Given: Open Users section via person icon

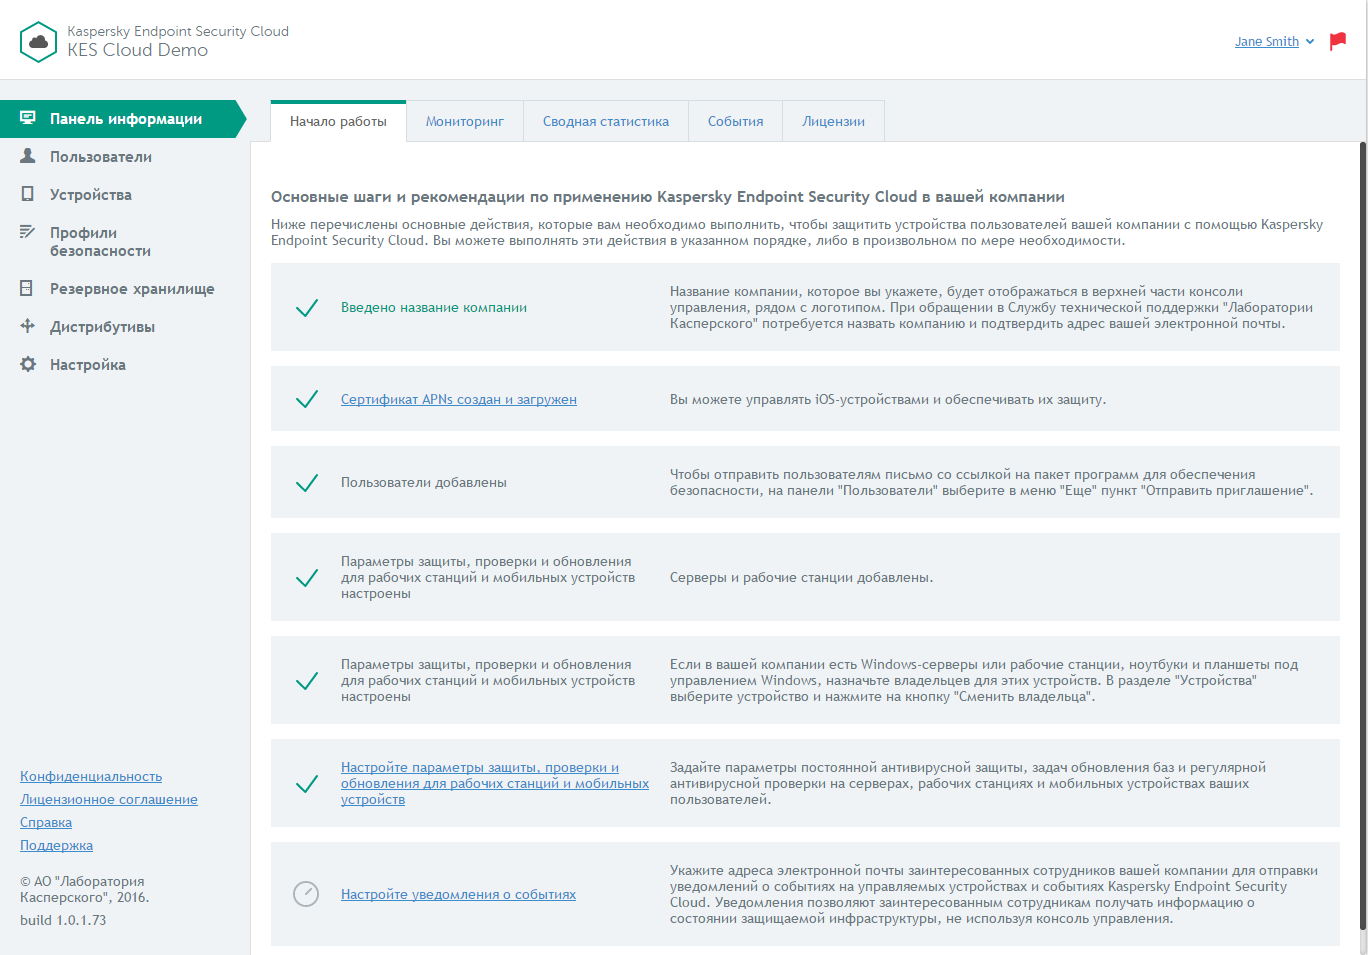Looking at the screenshot, I should coord(28,156).
